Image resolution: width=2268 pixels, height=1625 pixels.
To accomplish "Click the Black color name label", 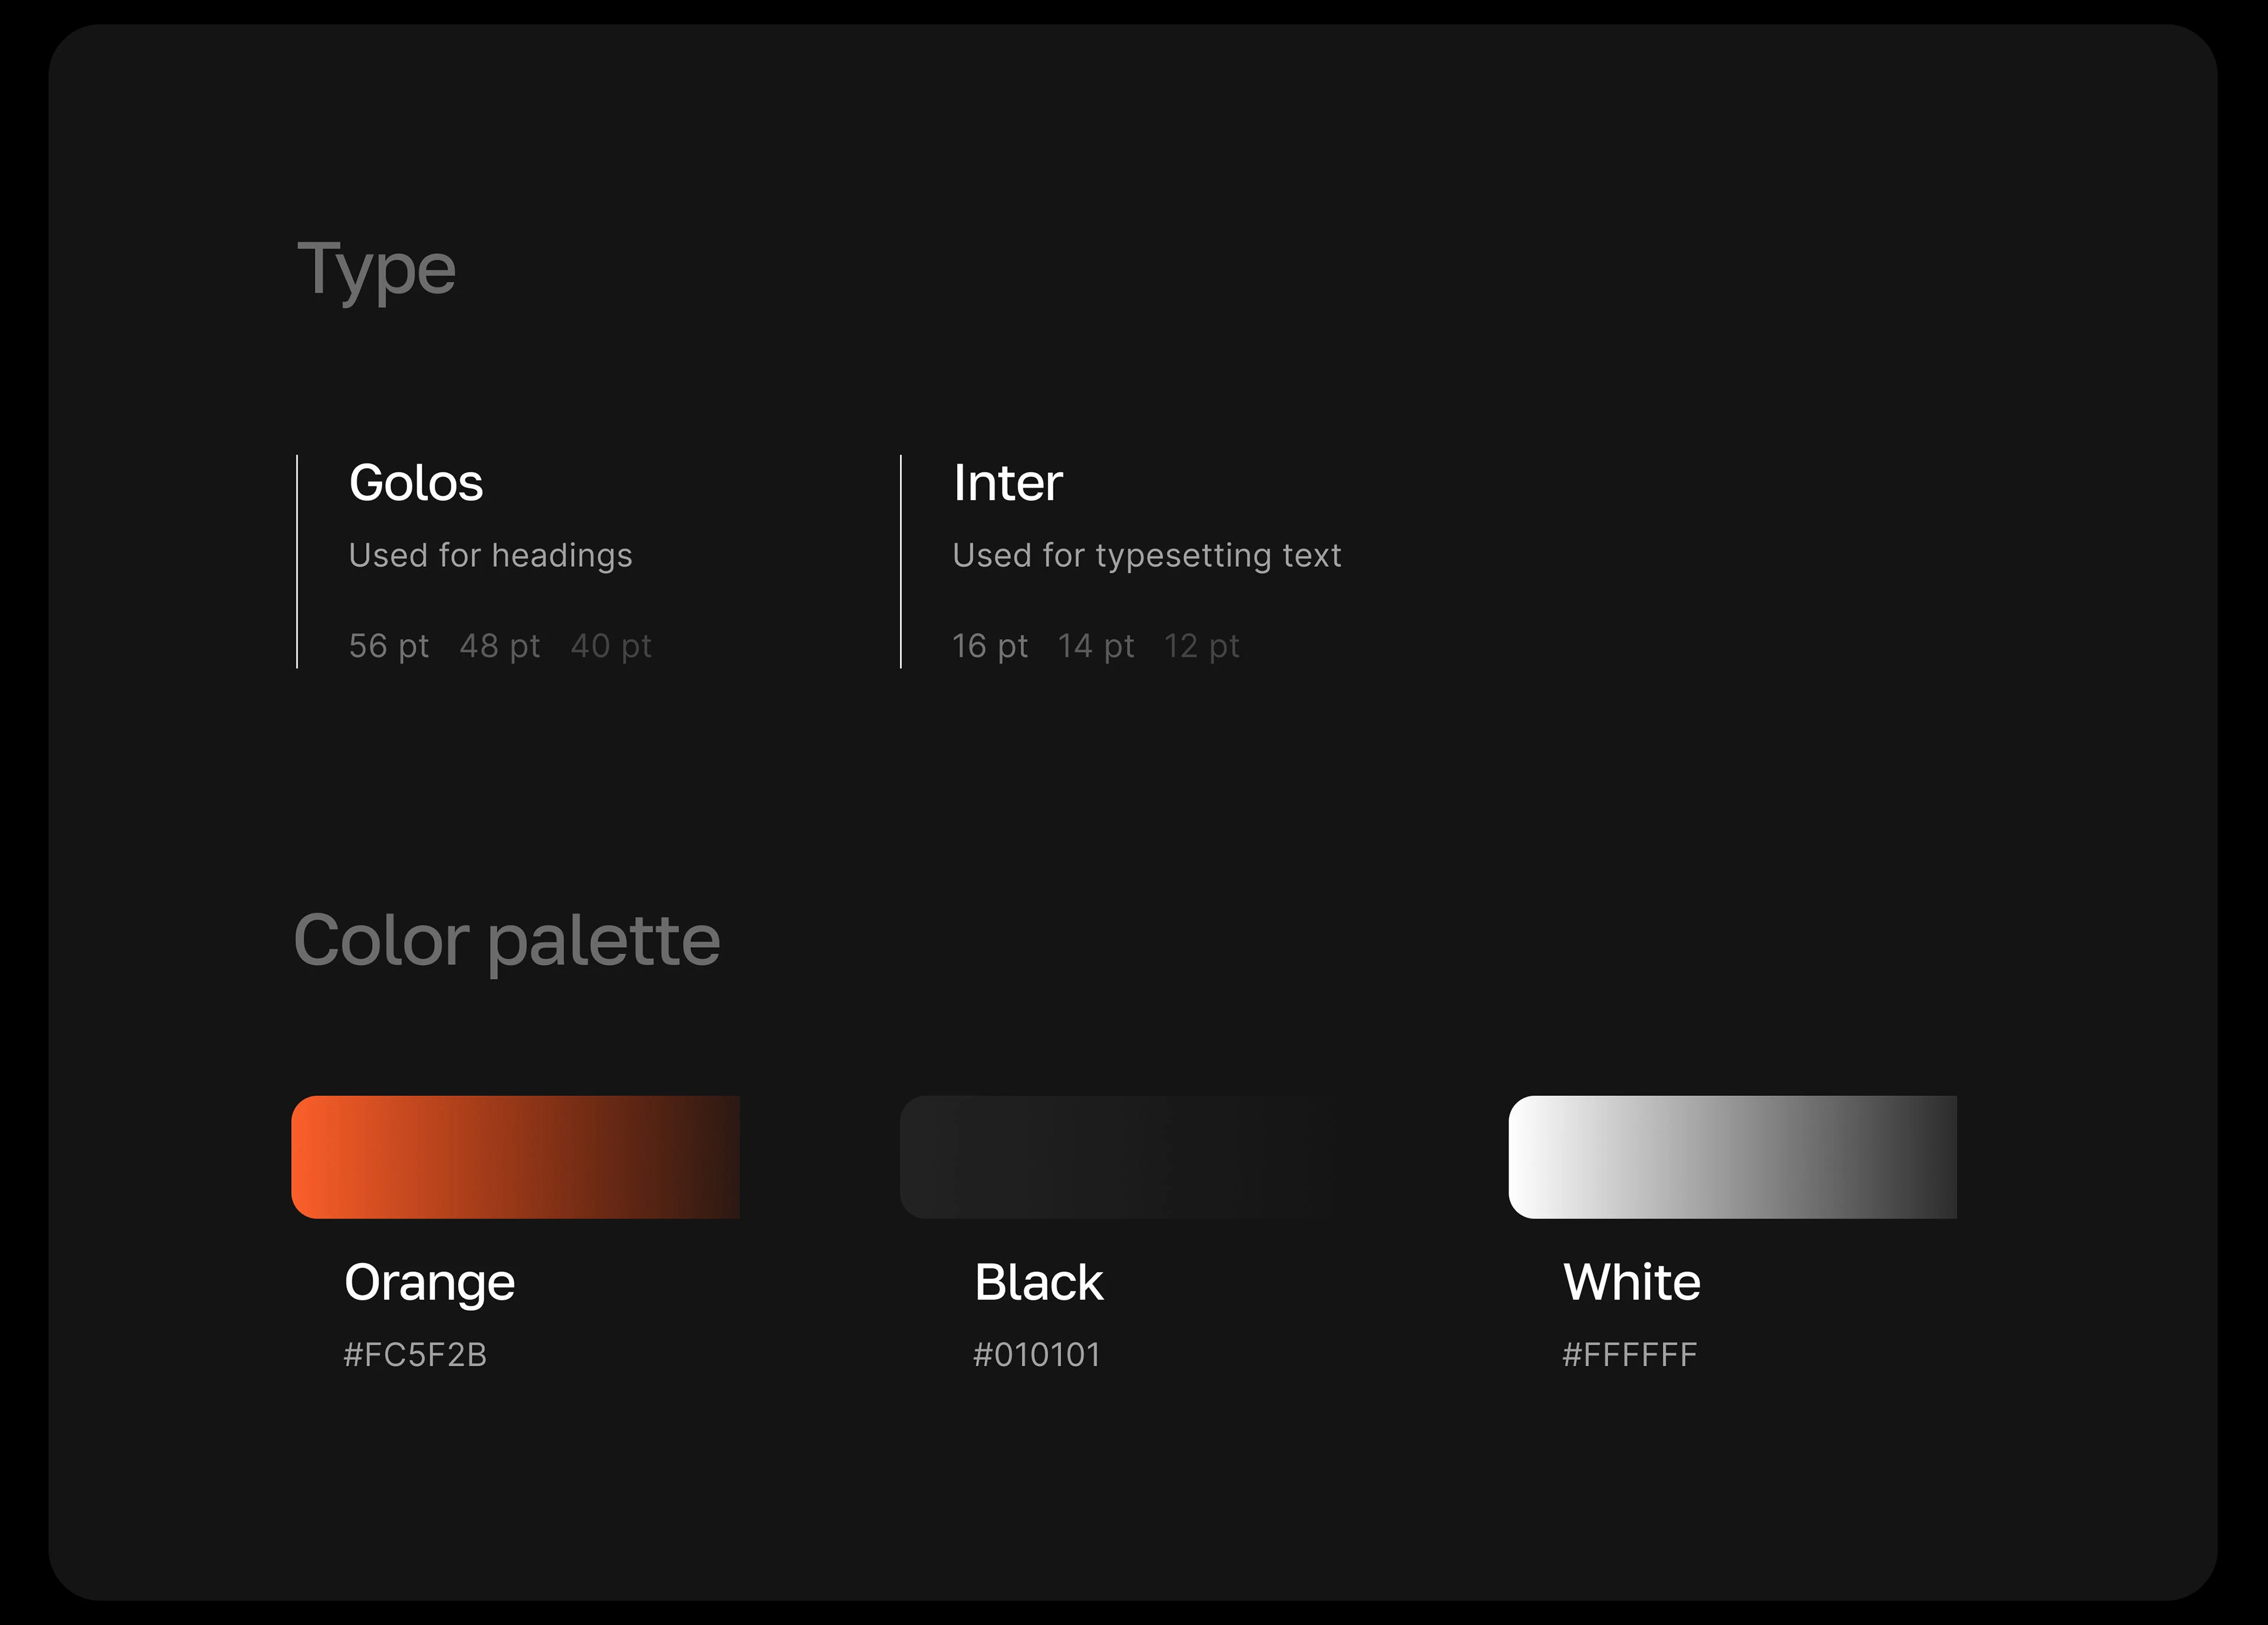I will click(1038, 1282).
